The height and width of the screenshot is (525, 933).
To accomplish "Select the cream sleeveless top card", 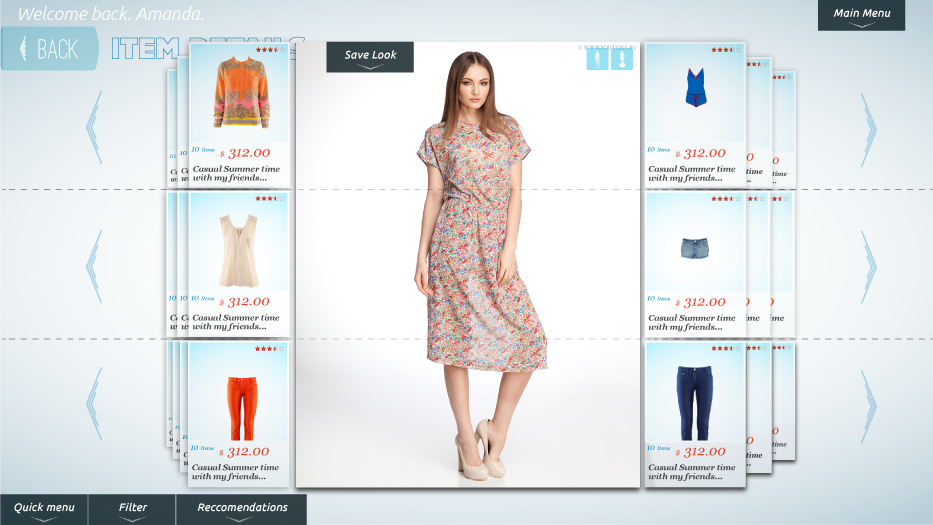I will click(x=239, y=264).
